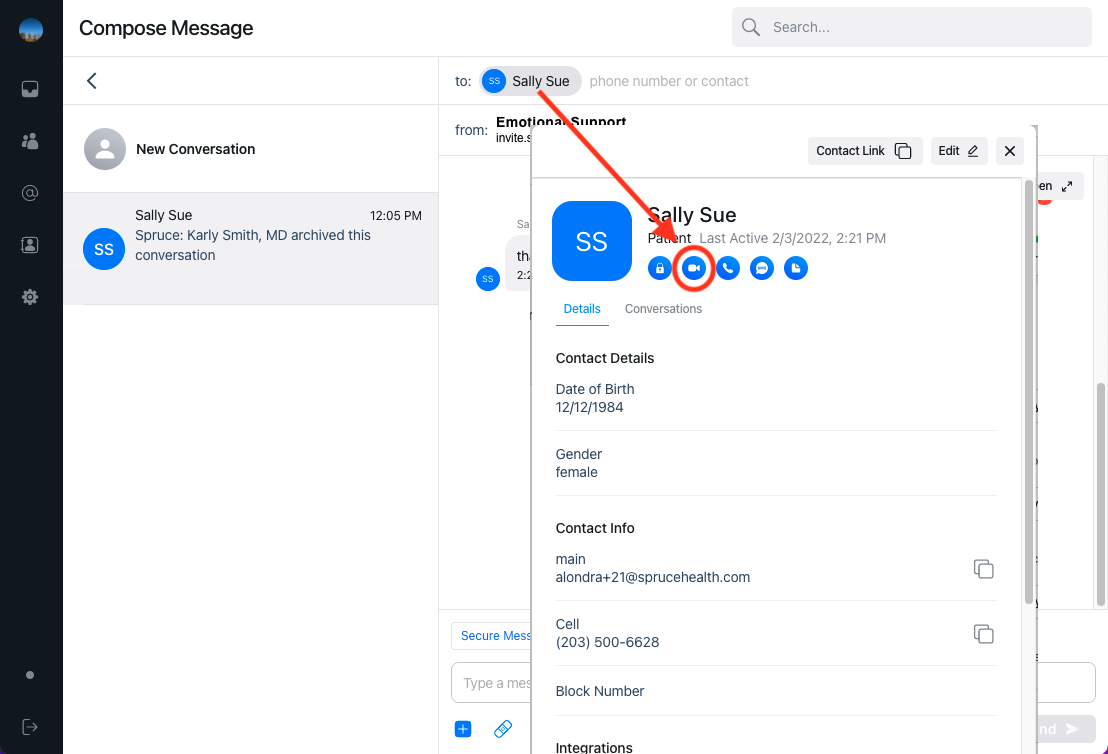Image resolution: width=1108 pixels, height=754 pixels.
Task: Click the Edit button in contact panel
Action: [x=959, y=151]
